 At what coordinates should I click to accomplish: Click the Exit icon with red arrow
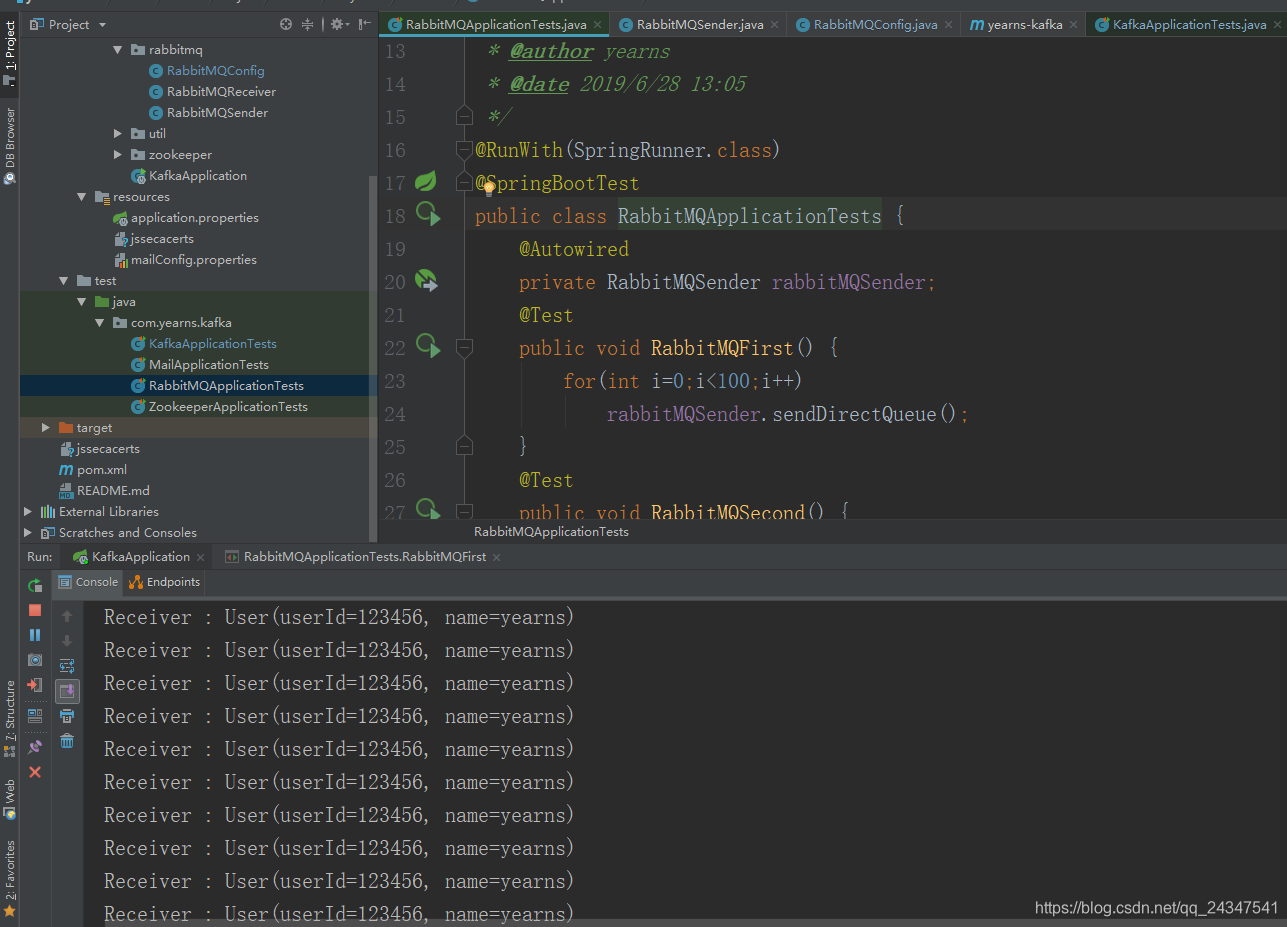coord(35,685)
